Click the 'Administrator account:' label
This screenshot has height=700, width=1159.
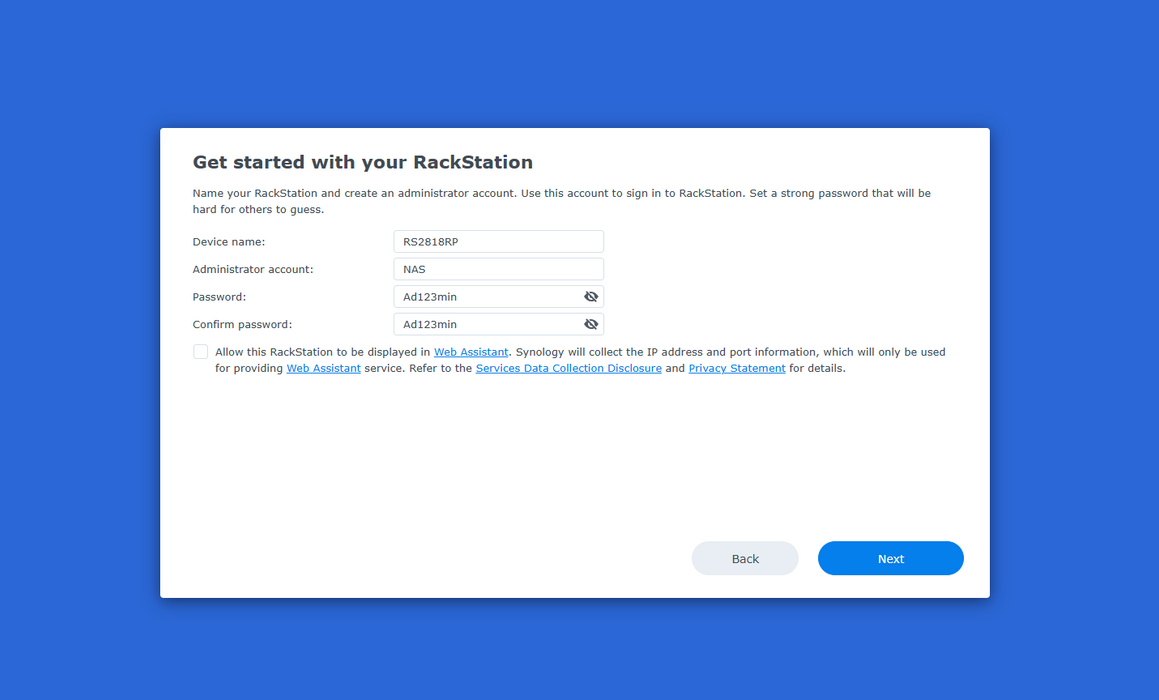(x=253, y=269)
